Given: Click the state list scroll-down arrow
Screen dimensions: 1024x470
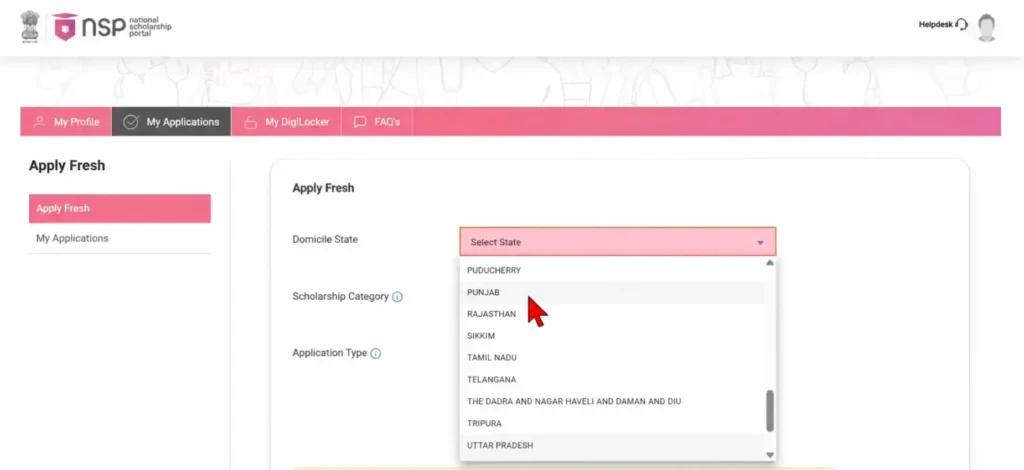Looking at the screenshot, I should [x=770, y=455].
